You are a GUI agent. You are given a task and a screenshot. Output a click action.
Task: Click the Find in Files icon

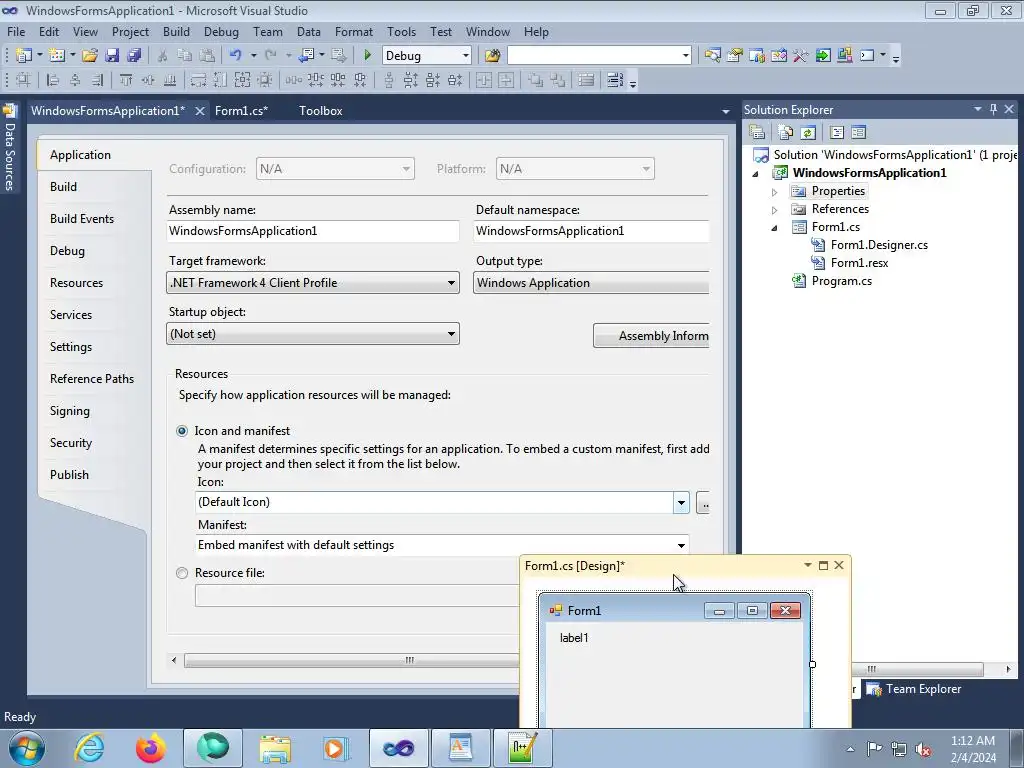pyautogui.click(x=492, y=56)
